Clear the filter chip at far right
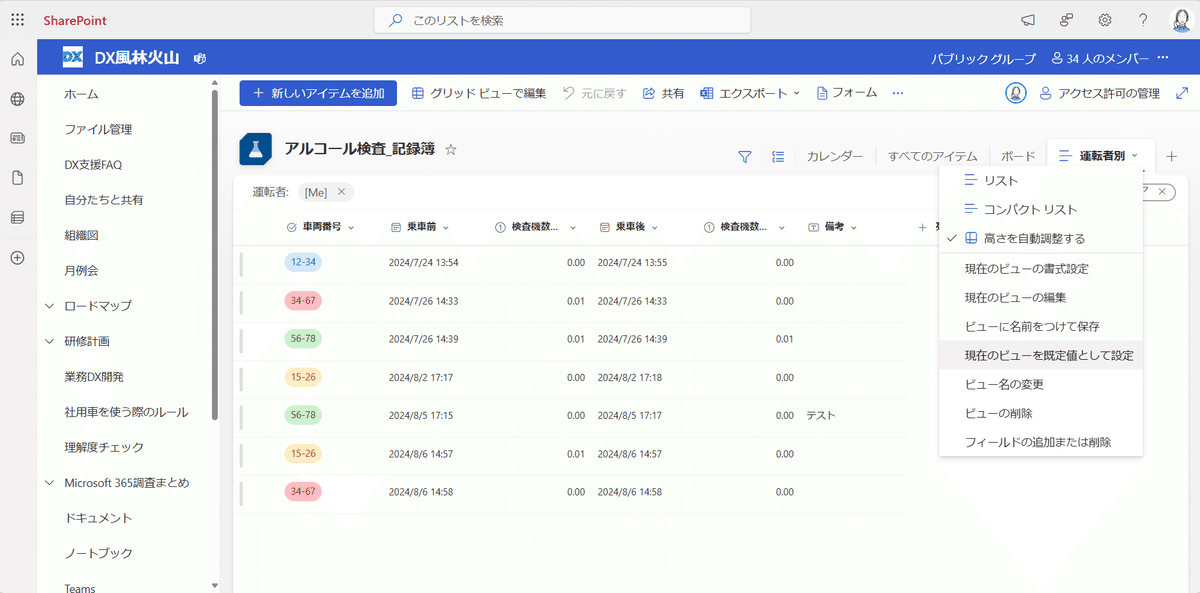 pyautogui.click(x=1161, y=191)
